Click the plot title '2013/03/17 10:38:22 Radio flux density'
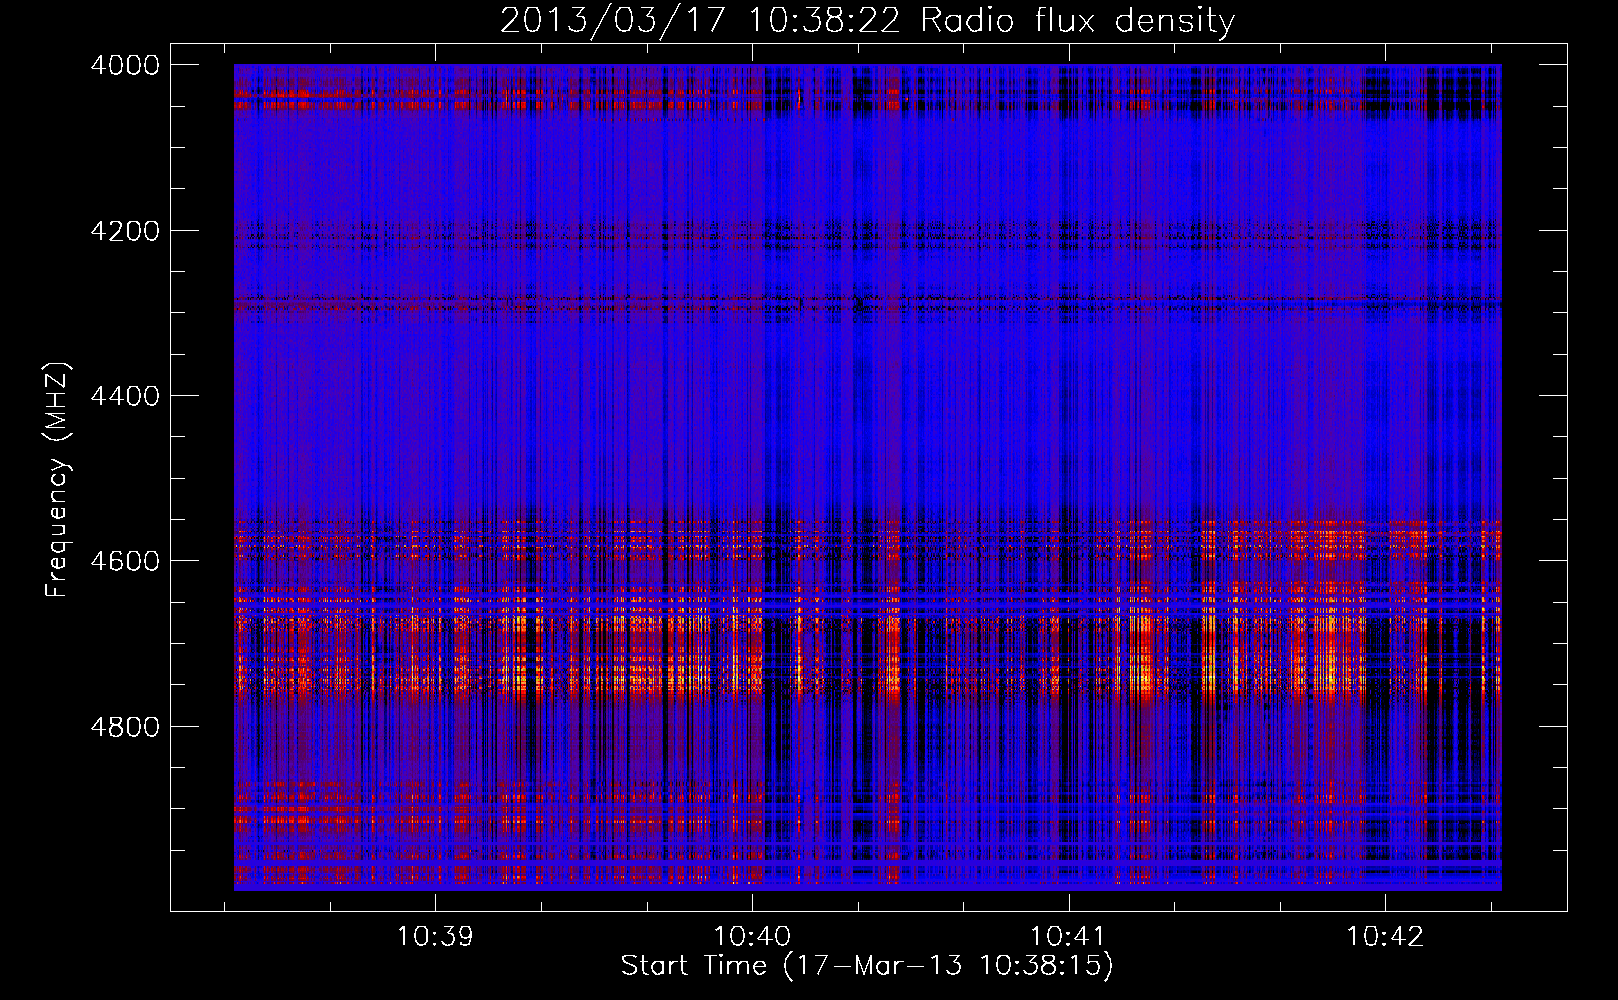The width and height of the screenshot is (1618, 1000). point(867,20)
